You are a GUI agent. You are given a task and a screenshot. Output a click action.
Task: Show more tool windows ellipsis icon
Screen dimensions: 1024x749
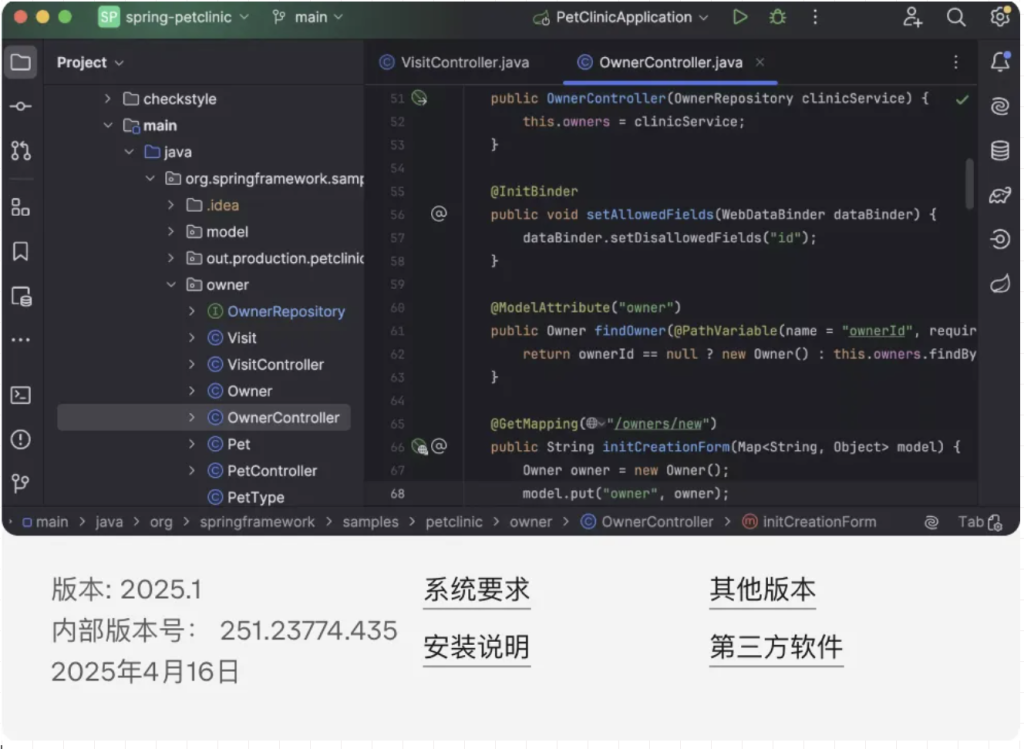[x=21, y=340]
